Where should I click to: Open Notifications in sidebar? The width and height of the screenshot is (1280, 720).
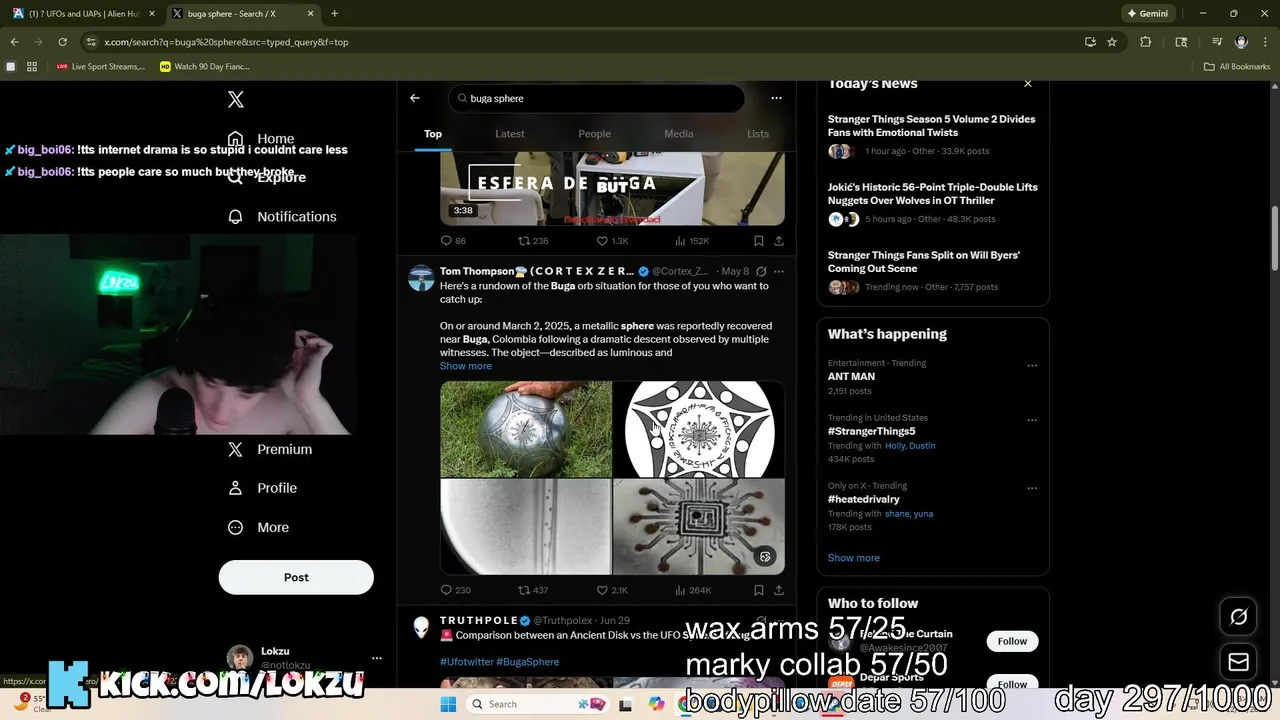click(282, 216)
